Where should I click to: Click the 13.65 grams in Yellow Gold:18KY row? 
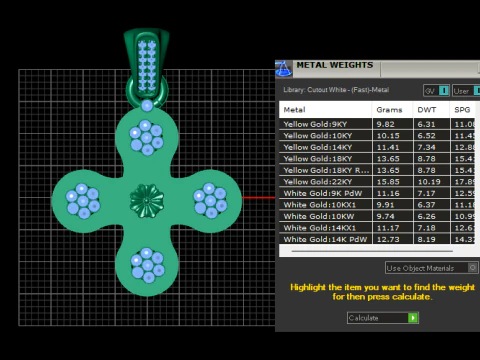click(388, 159)
